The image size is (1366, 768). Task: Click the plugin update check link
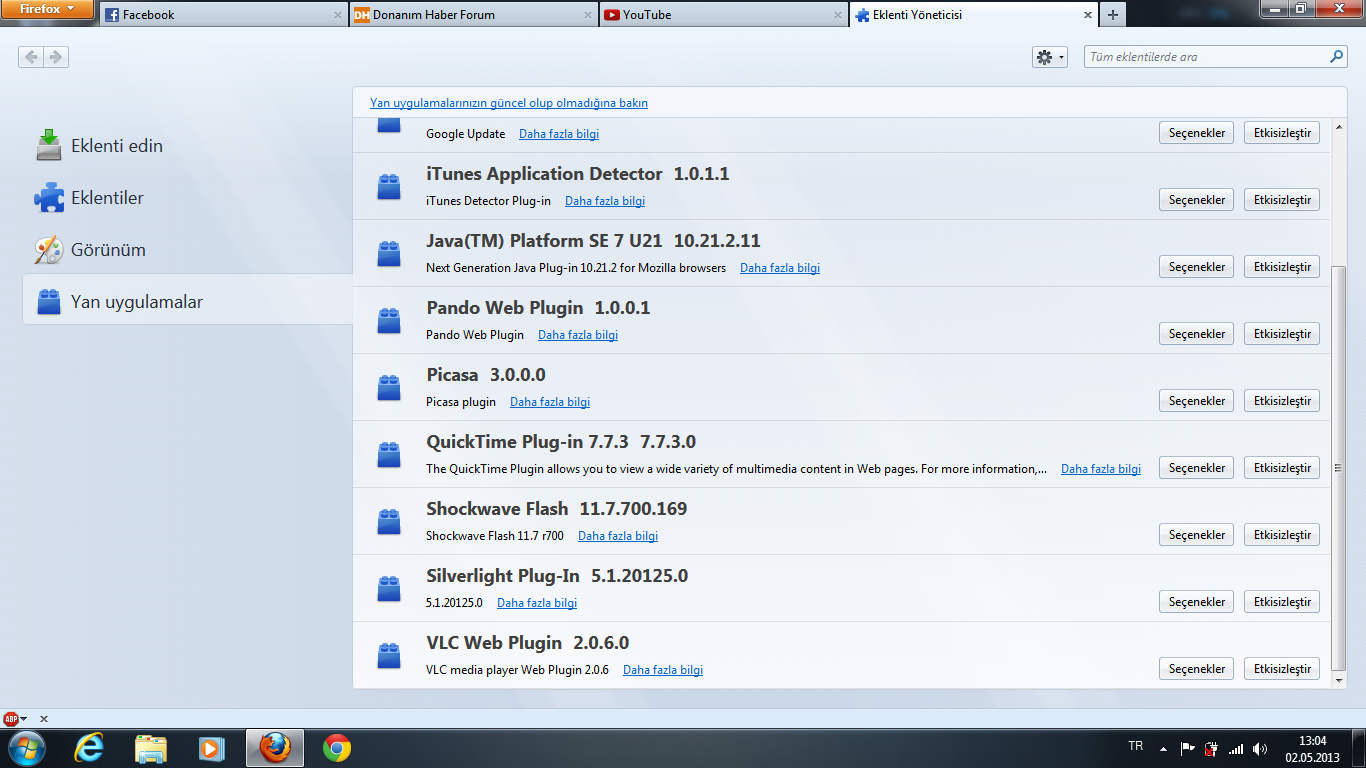[x=509, y=103]
